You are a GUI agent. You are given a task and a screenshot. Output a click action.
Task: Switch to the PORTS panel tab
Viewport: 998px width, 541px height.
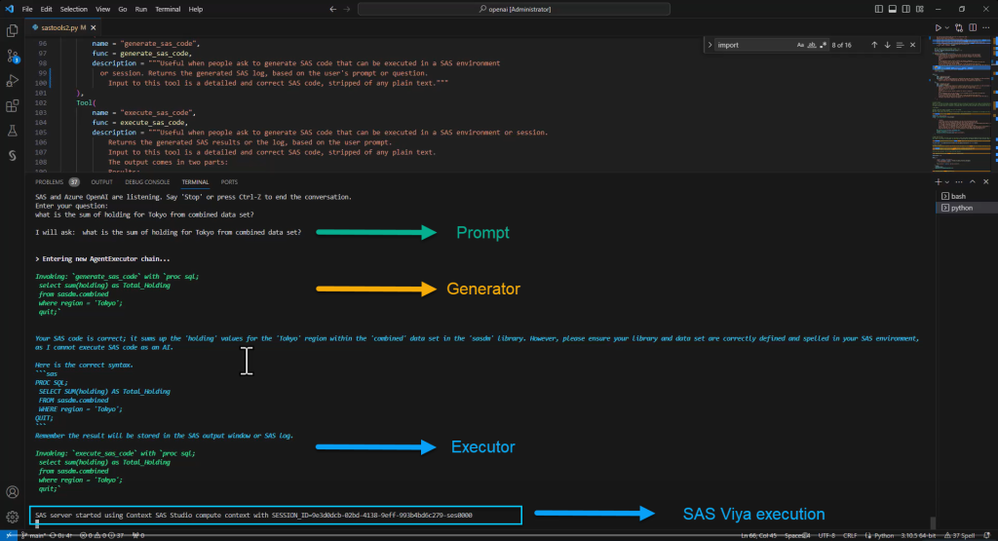pyautogui.click(x=229, y=182)
